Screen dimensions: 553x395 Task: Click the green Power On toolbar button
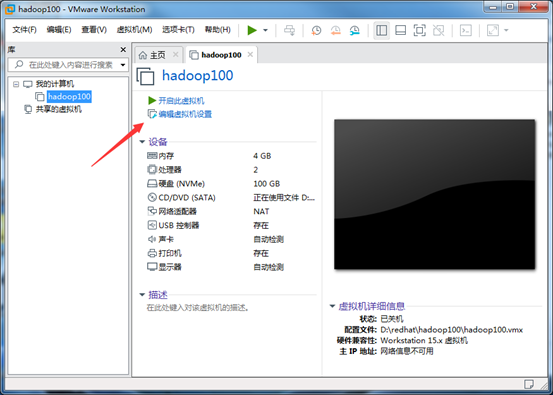click(x=252, y=30)
